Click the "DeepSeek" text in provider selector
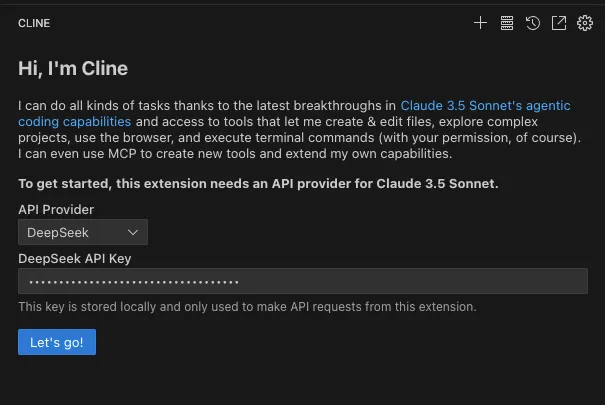Viewport: 605px width, 405px height. (58, 232)
